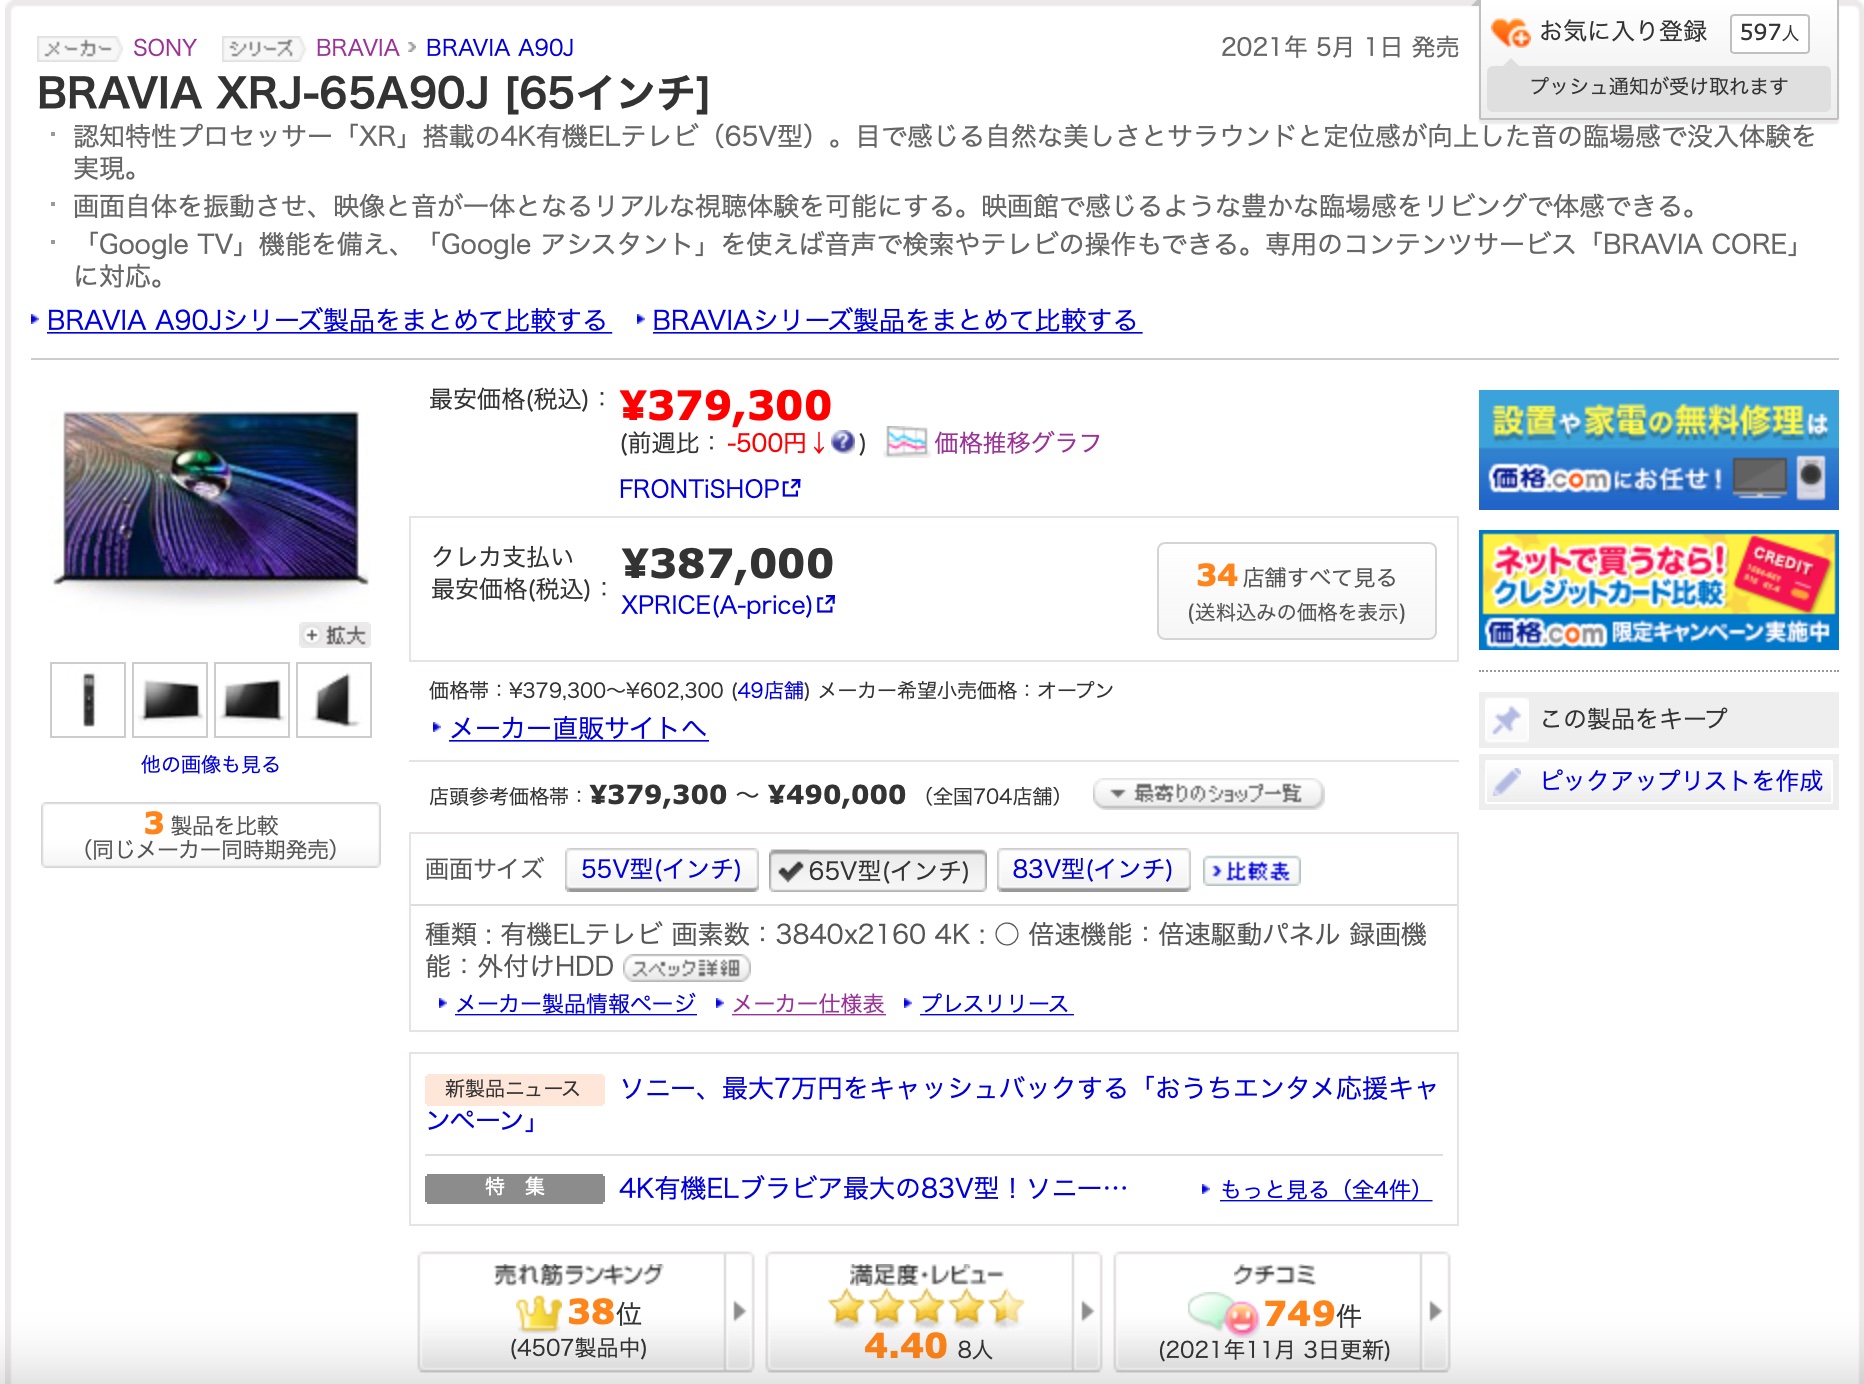
Task: Click the main BRAVIA TV product image
Action: [x=211, y=498]
